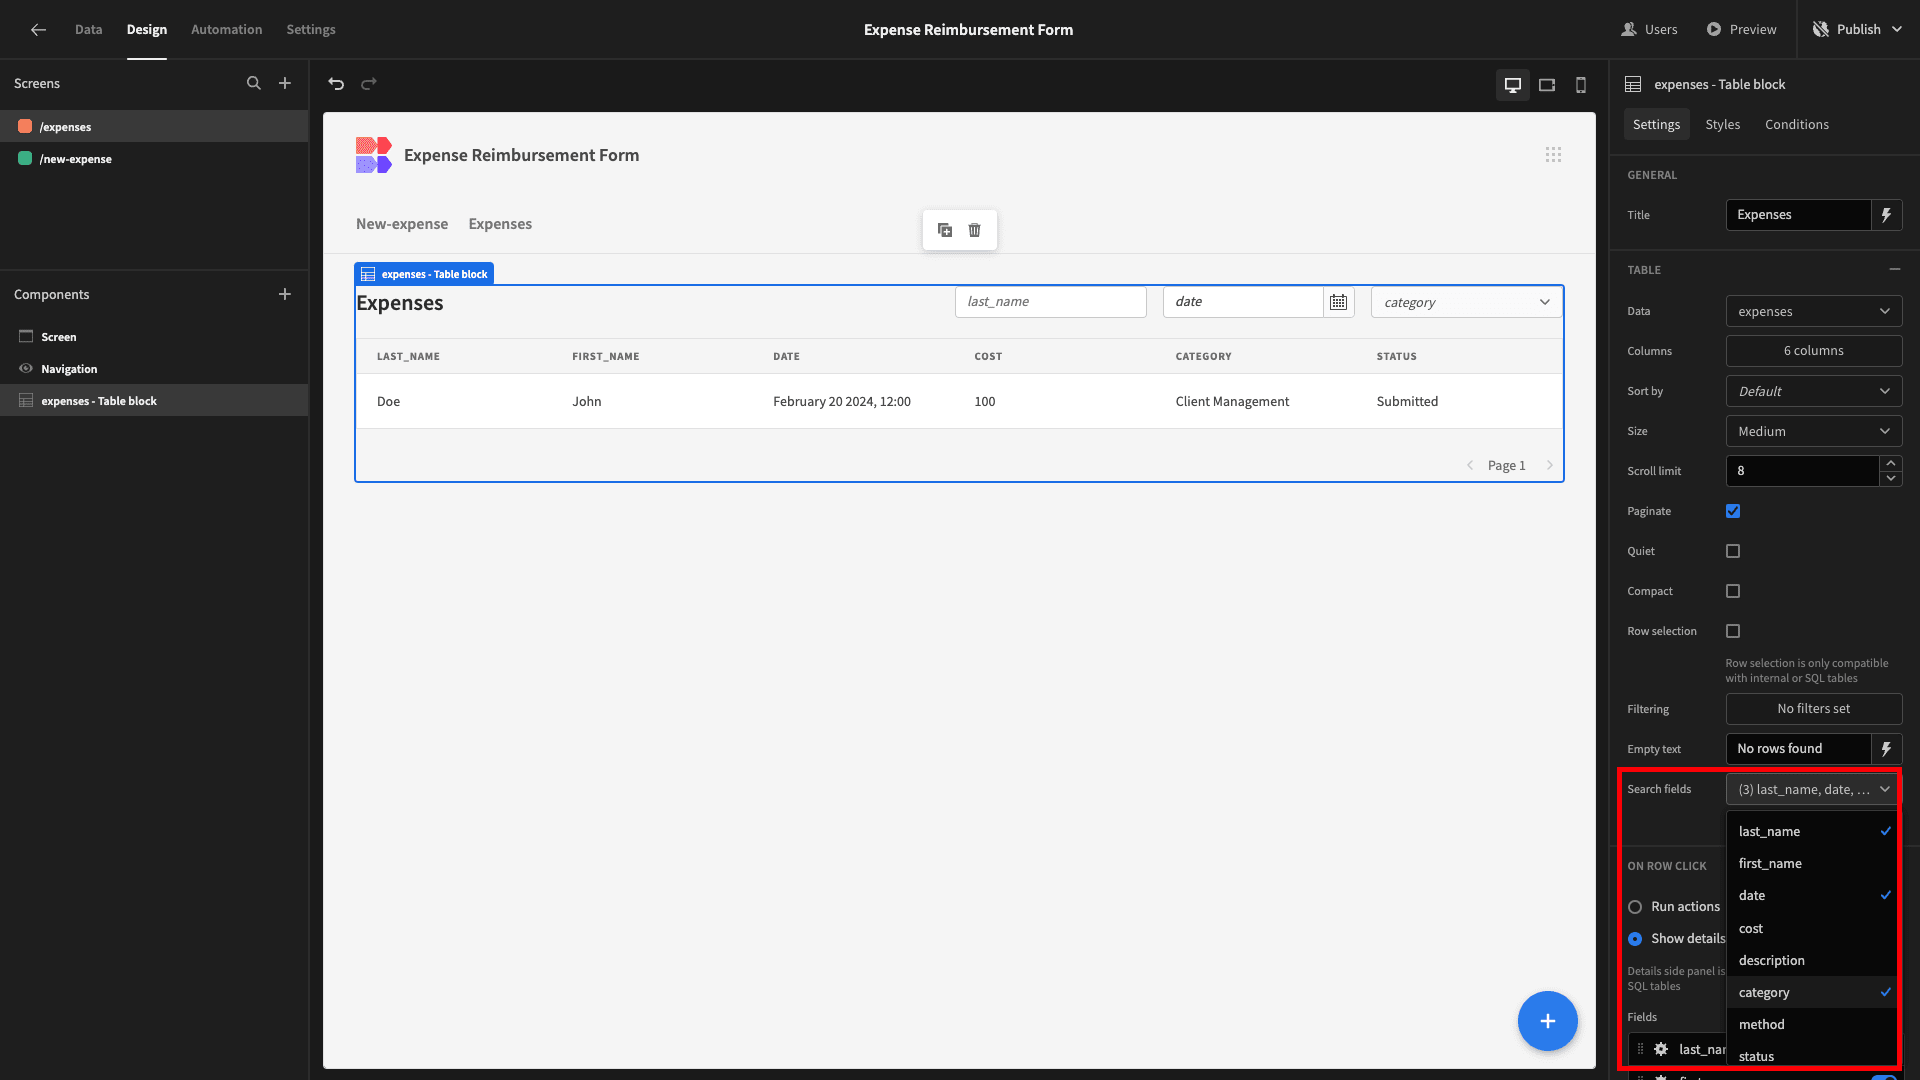Click the No filters set button
The height and width of the screenshot is (1080, 1920).
tap(1814, 709)
